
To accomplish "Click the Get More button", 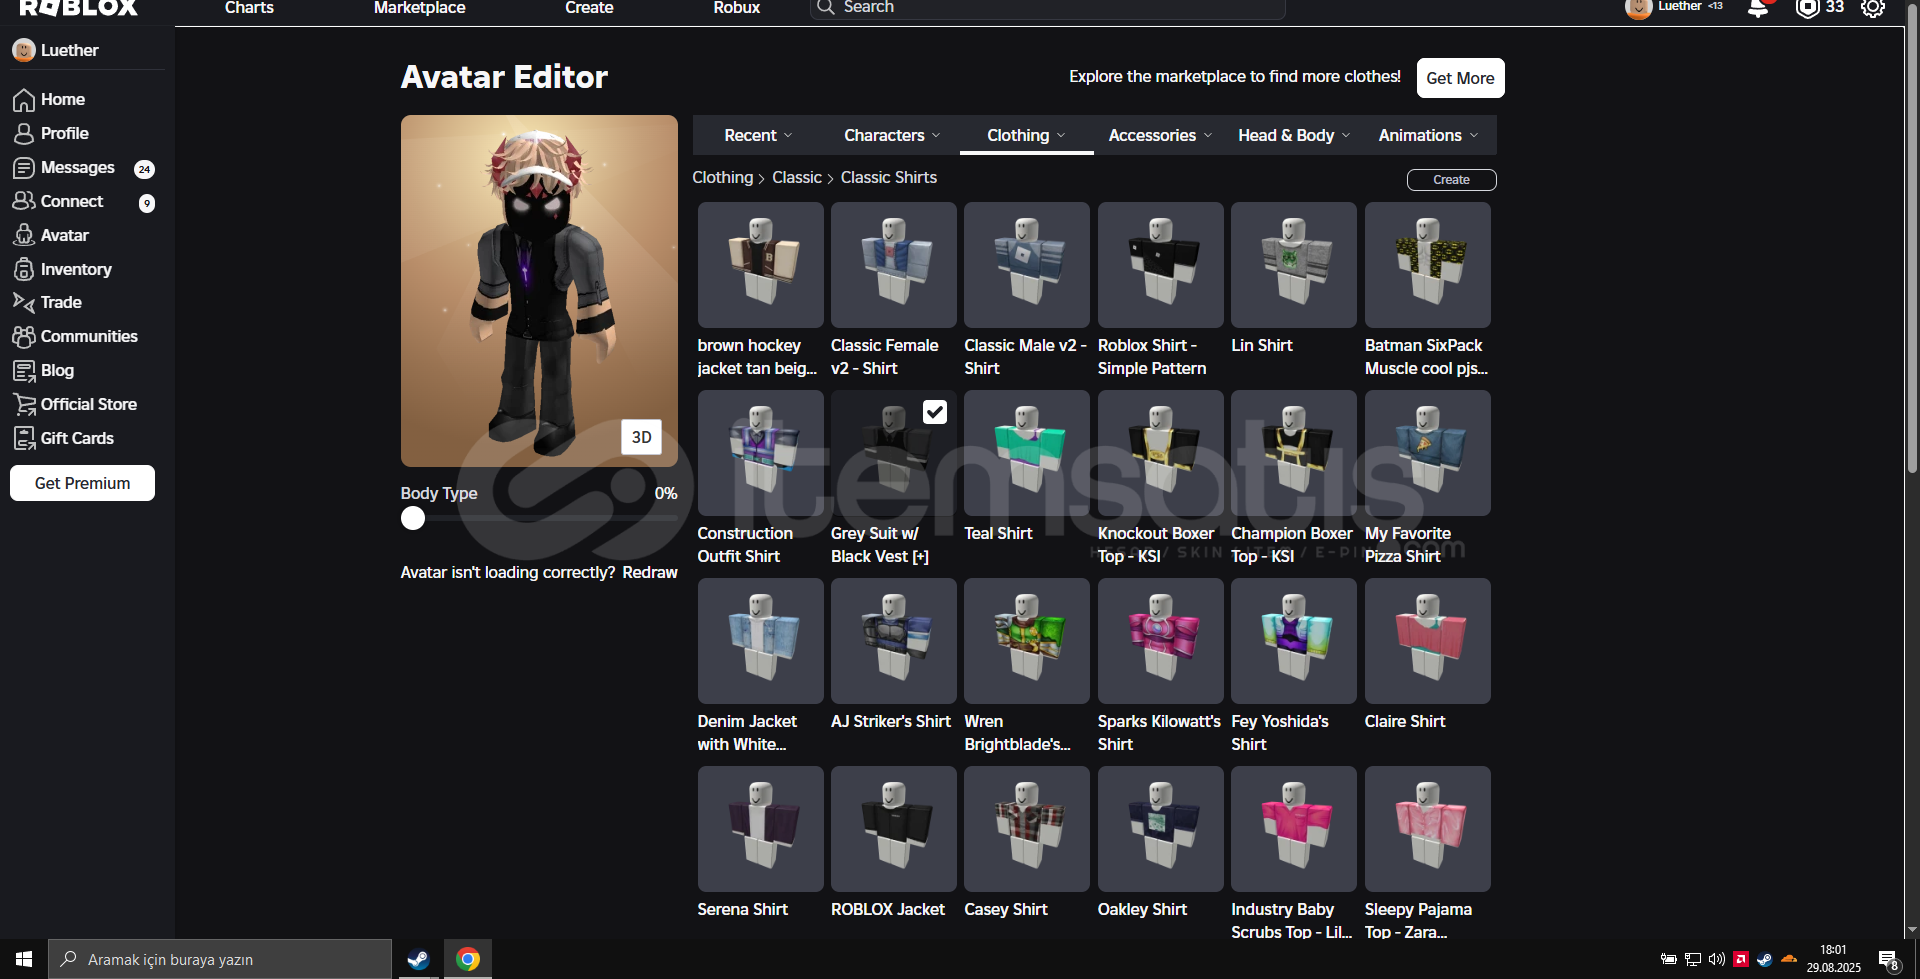I will [x=1460, y=78].
